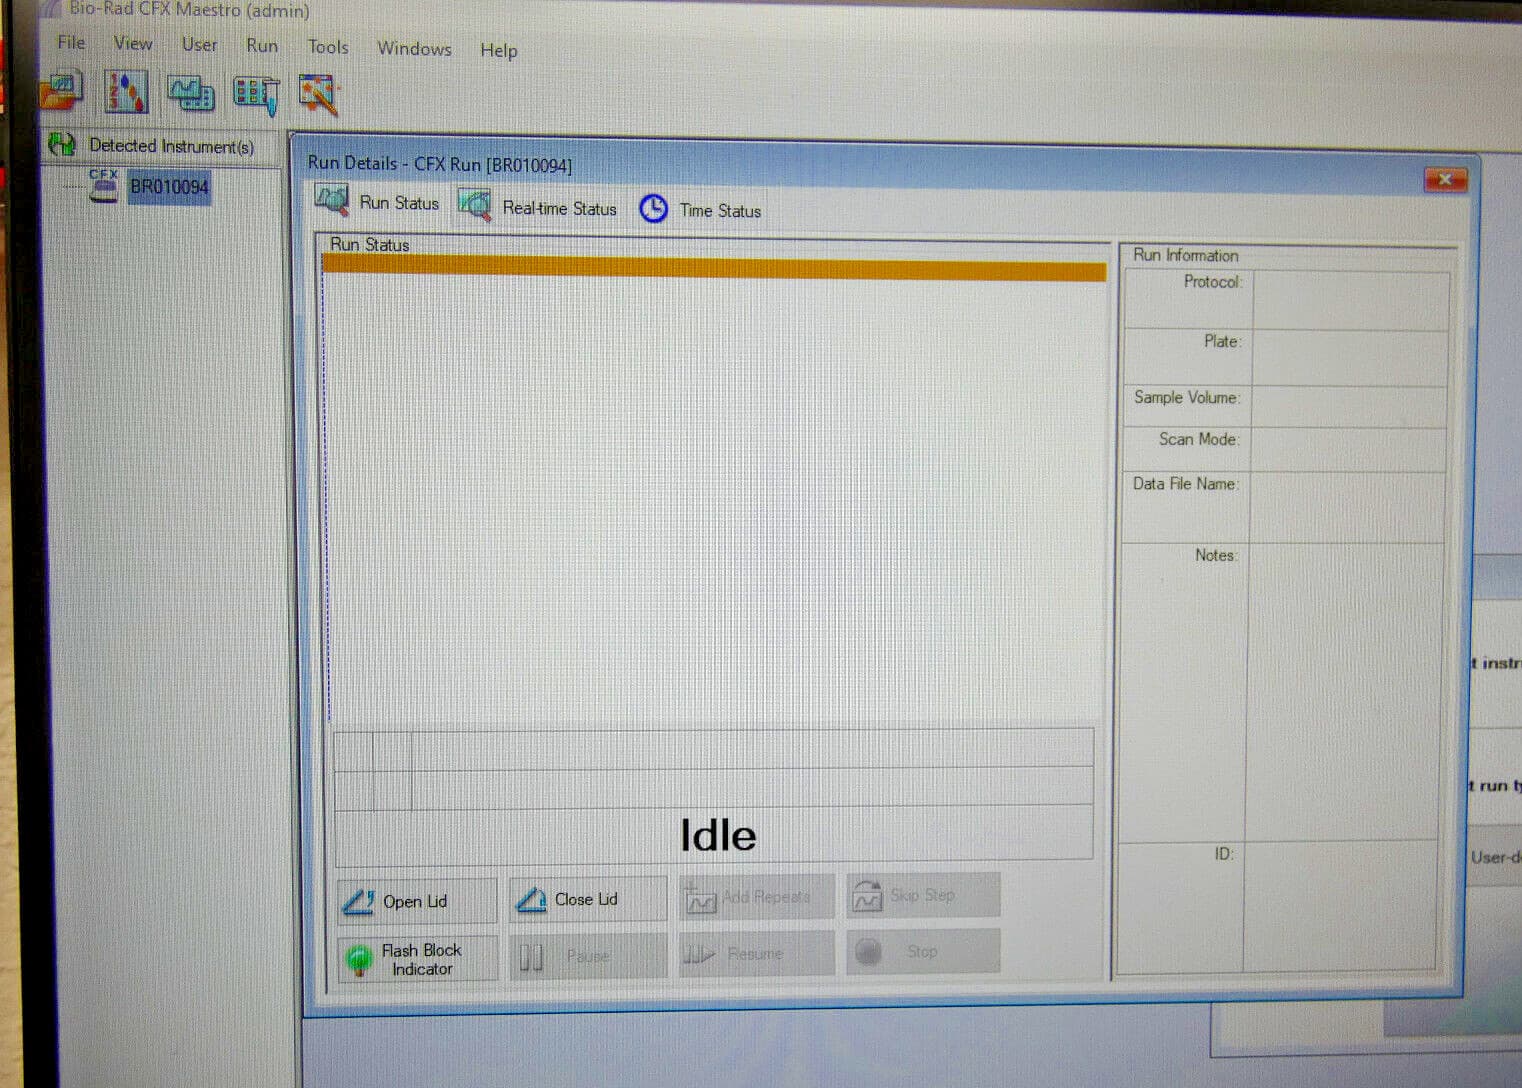Open the Plate Editor toolbar icon

[255, 92]
